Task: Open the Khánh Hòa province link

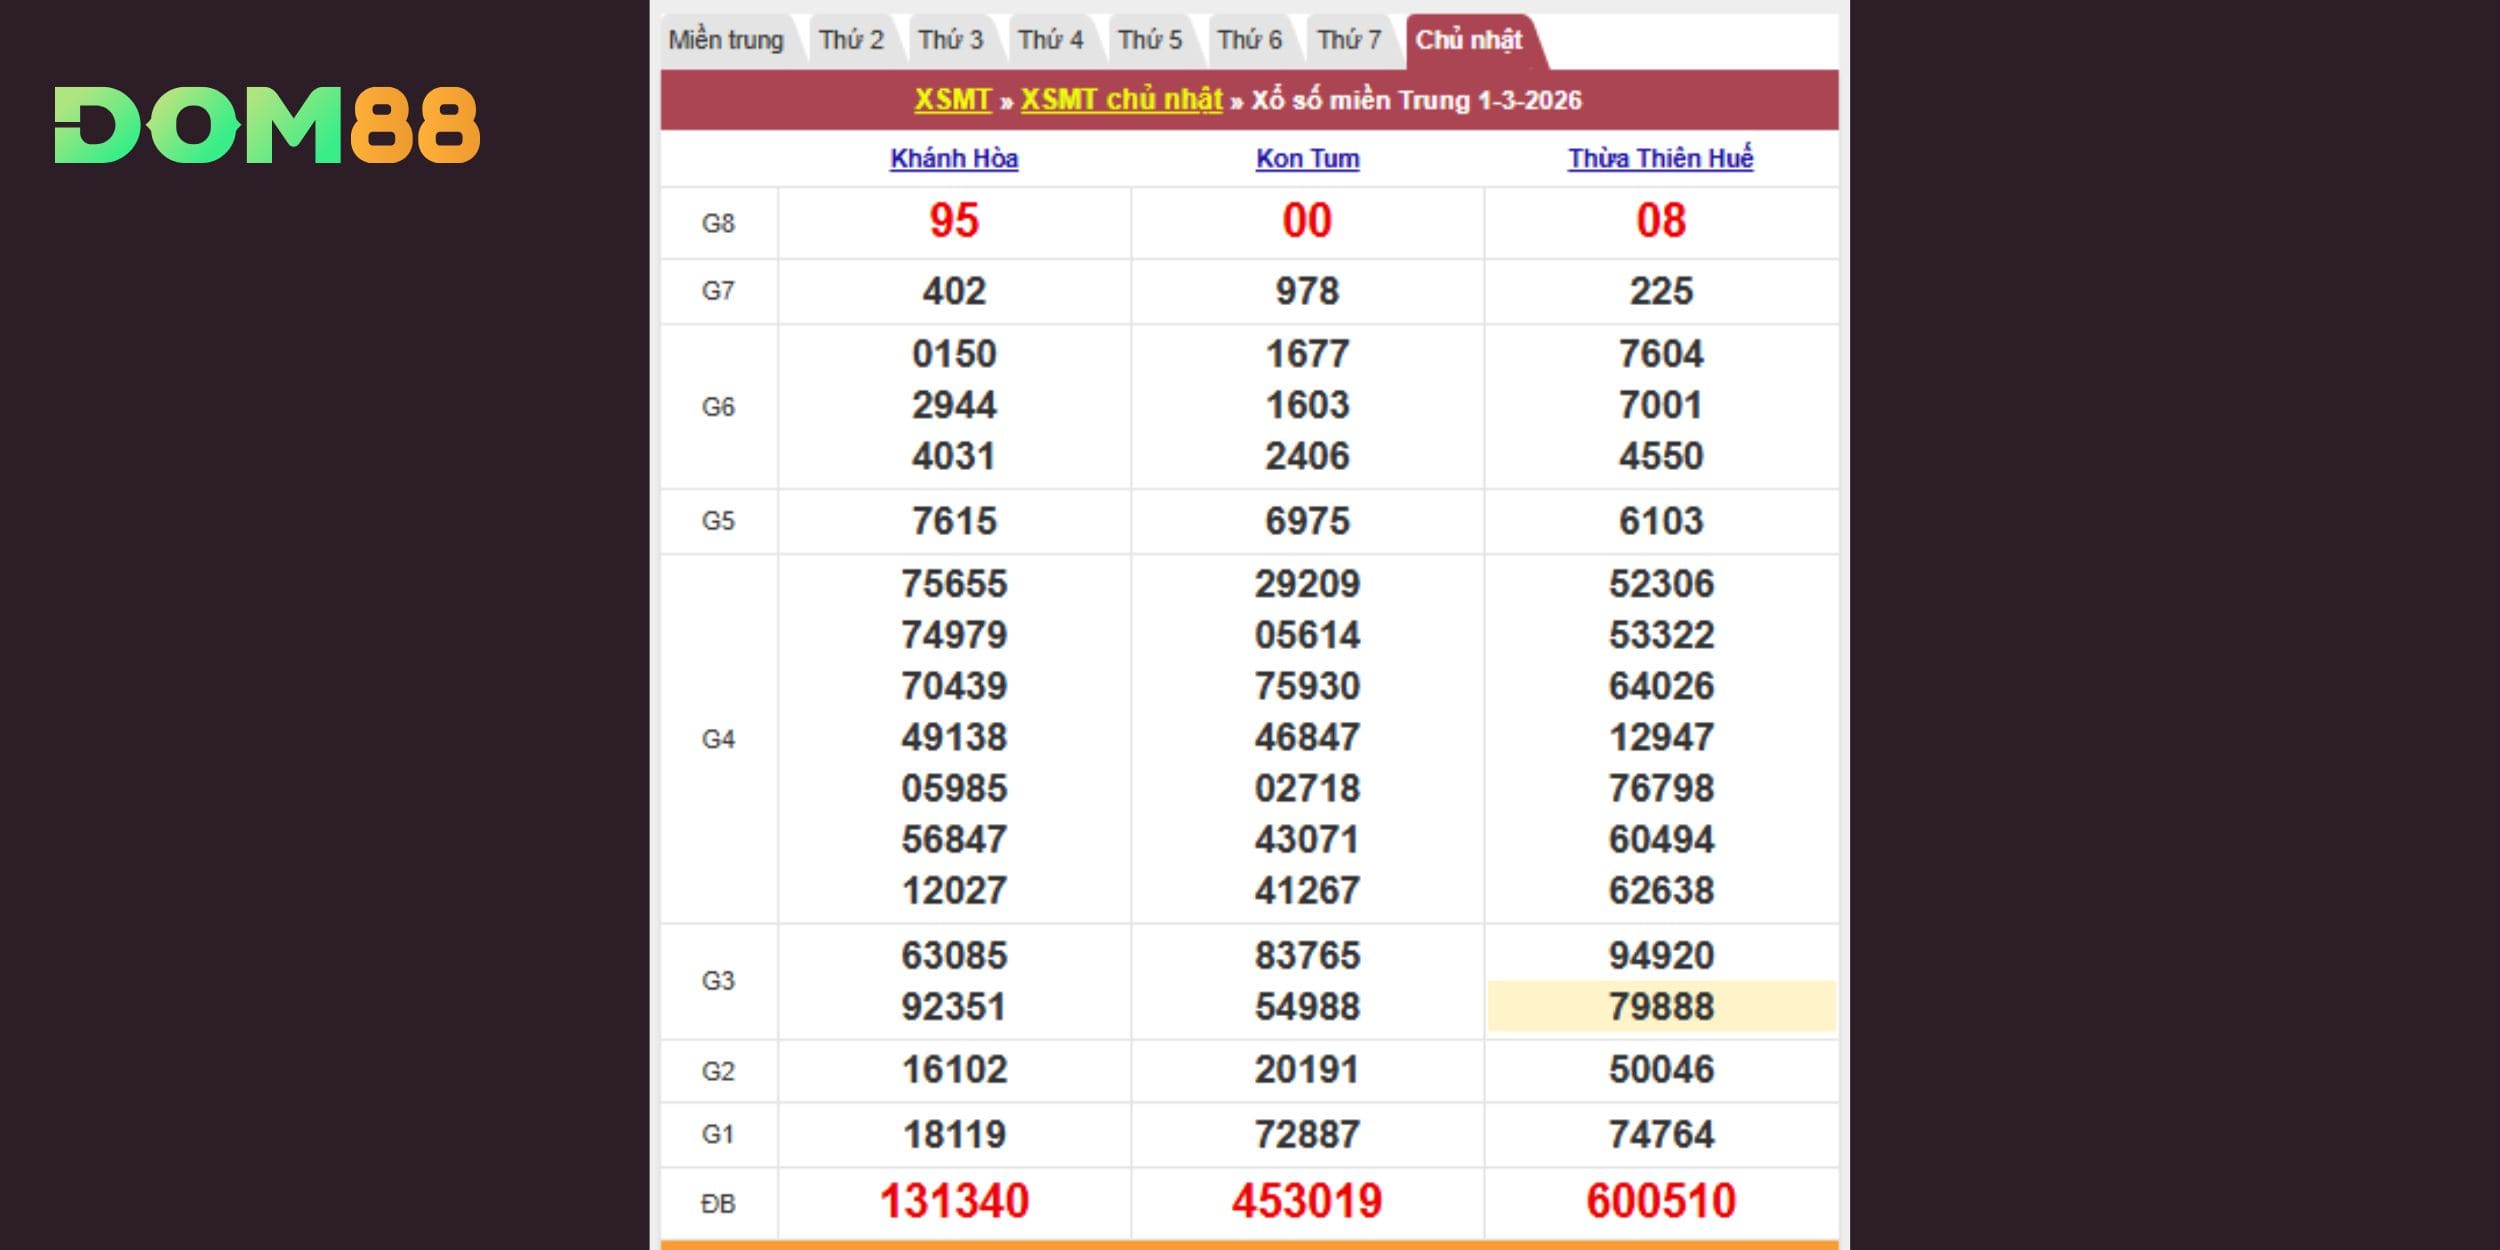Action: coord(954,159)
